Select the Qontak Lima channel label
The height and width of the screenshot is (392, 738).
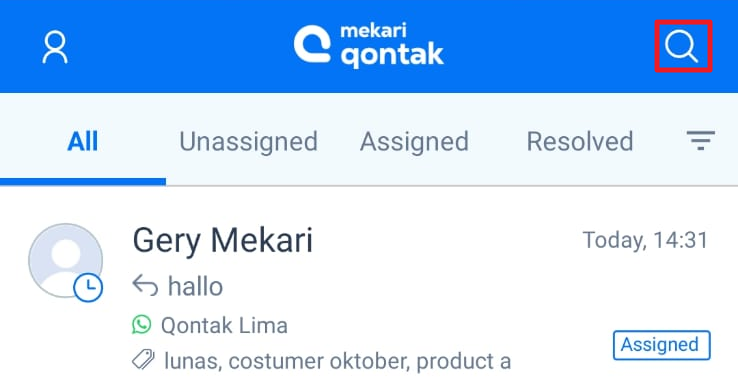click(224, 325)
